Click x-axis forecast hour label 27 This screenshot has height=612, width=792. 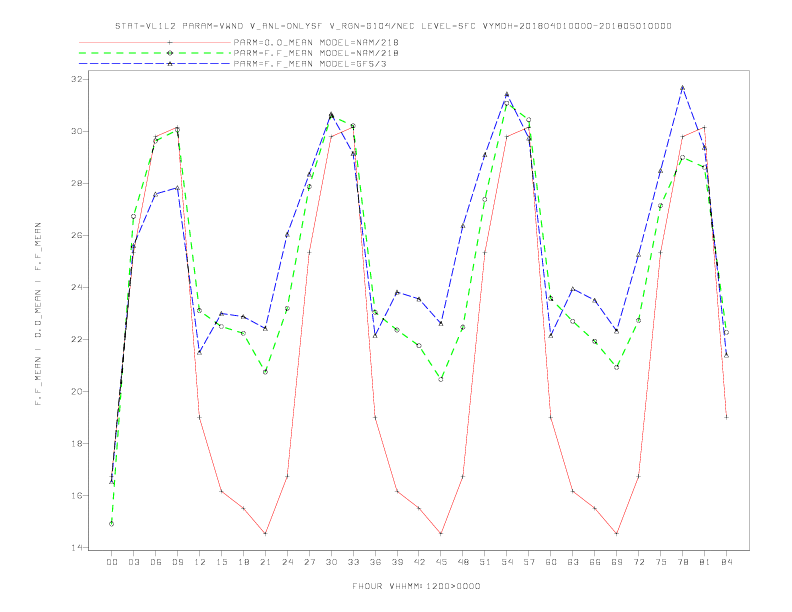point(309,562)
